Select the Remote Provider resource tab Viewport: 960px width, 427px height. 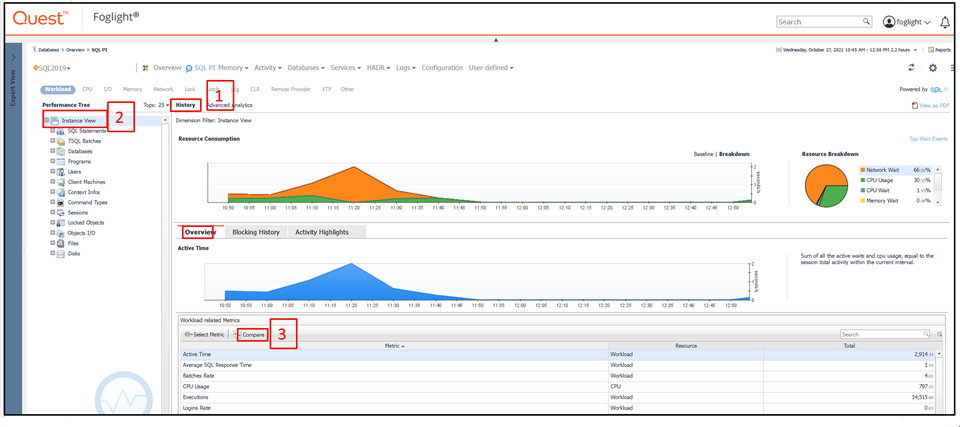(291, 89)
